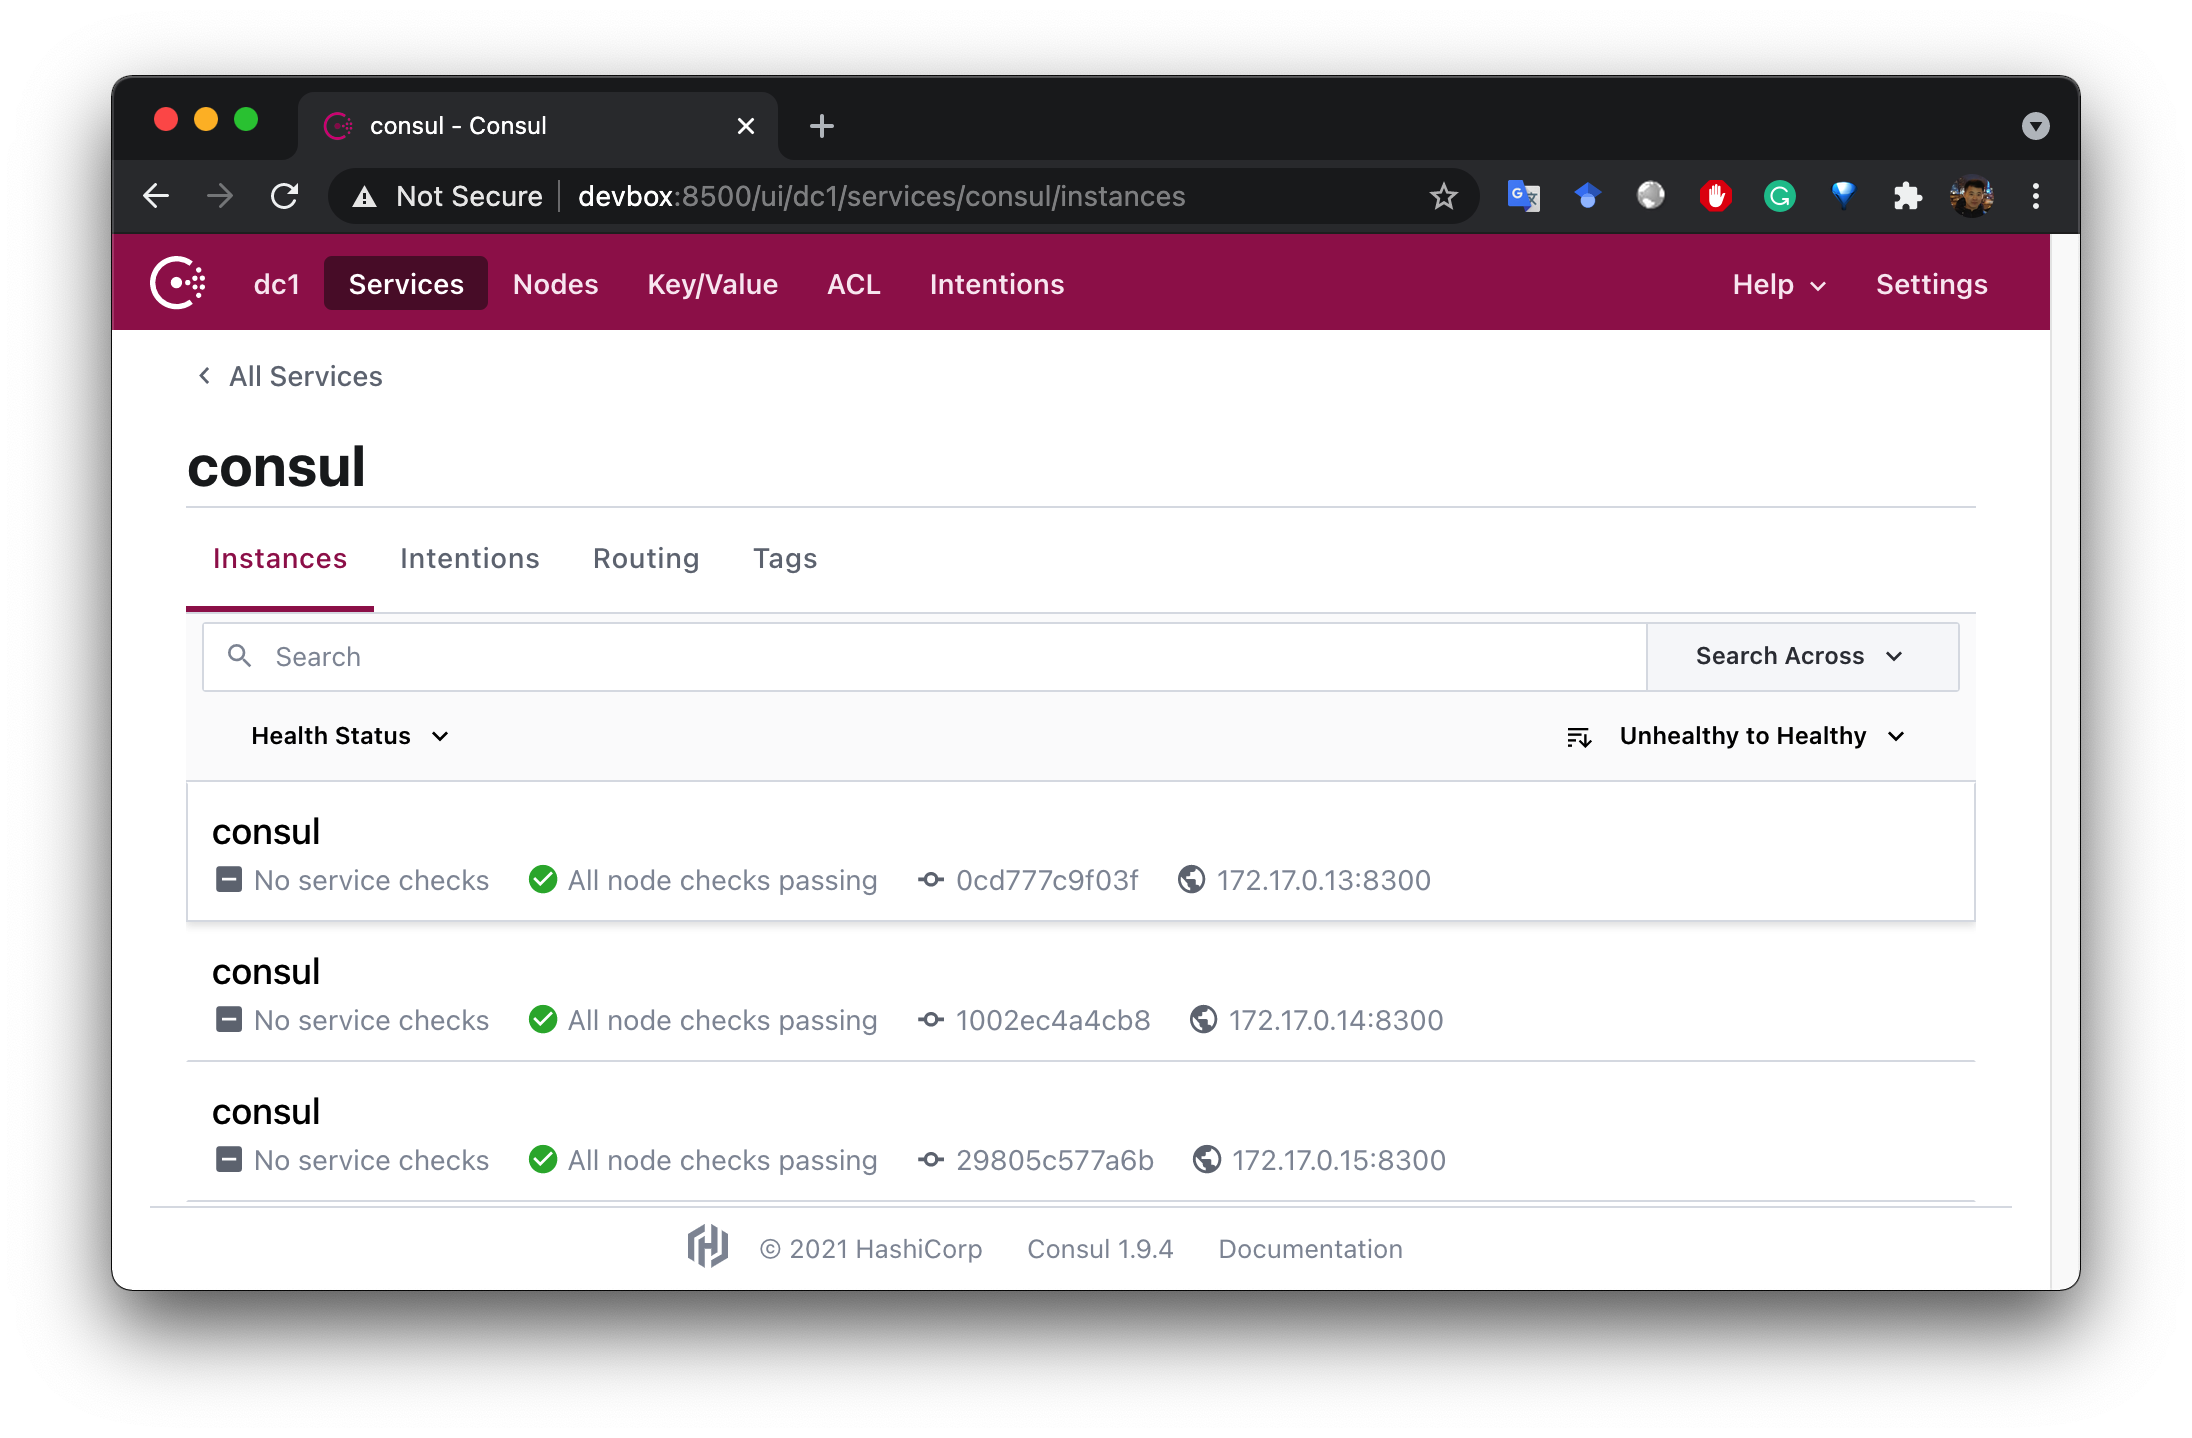Open the Grammarly extension icon
The width and height of the screenshot is (2192, 1438).
(x=1780, y=196)
